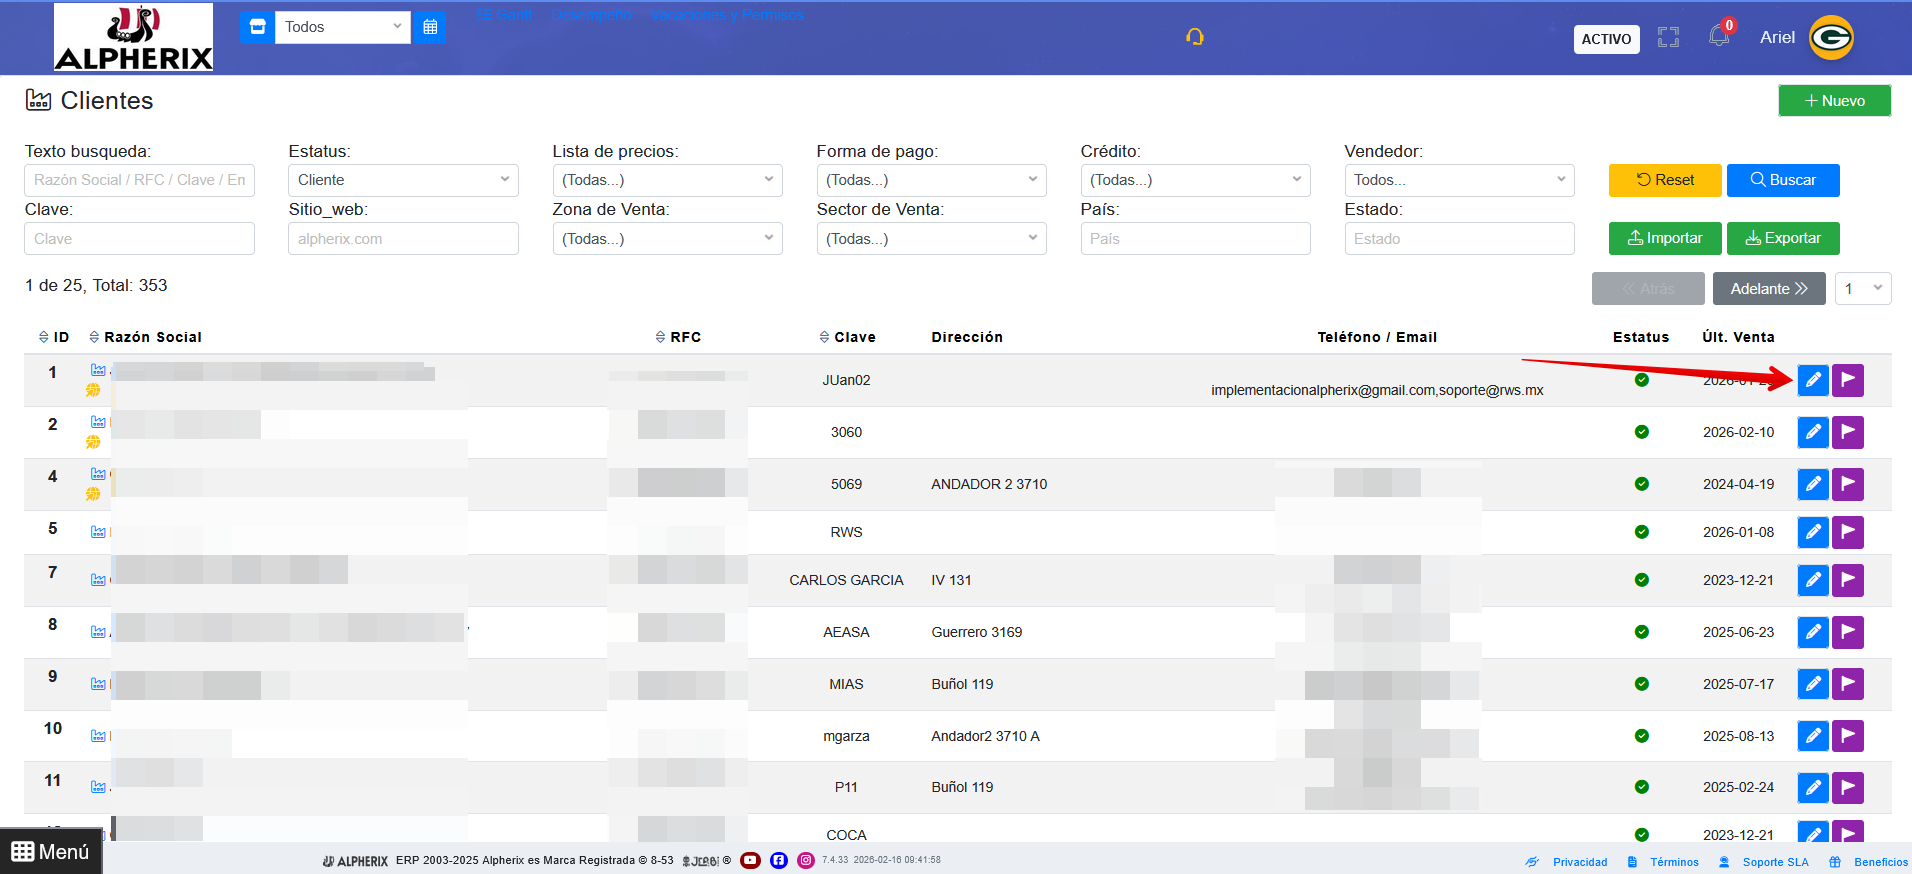Toggle the ACTIVO status button

click(1606, 39)
